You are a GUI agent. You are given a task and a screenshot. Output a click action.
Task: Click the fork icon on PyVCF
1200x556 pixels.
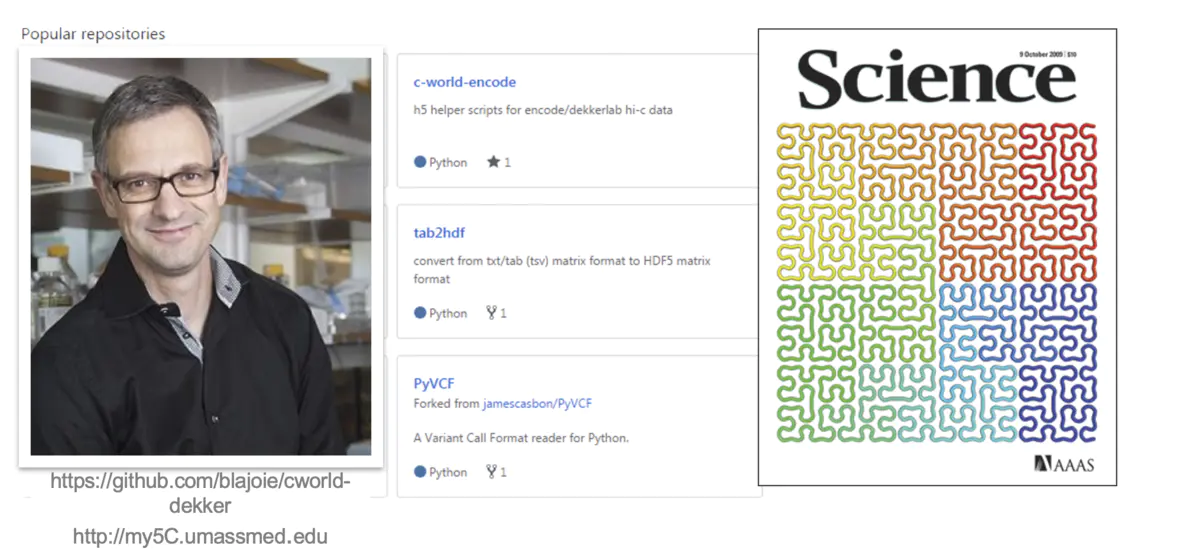pos(491,472)
